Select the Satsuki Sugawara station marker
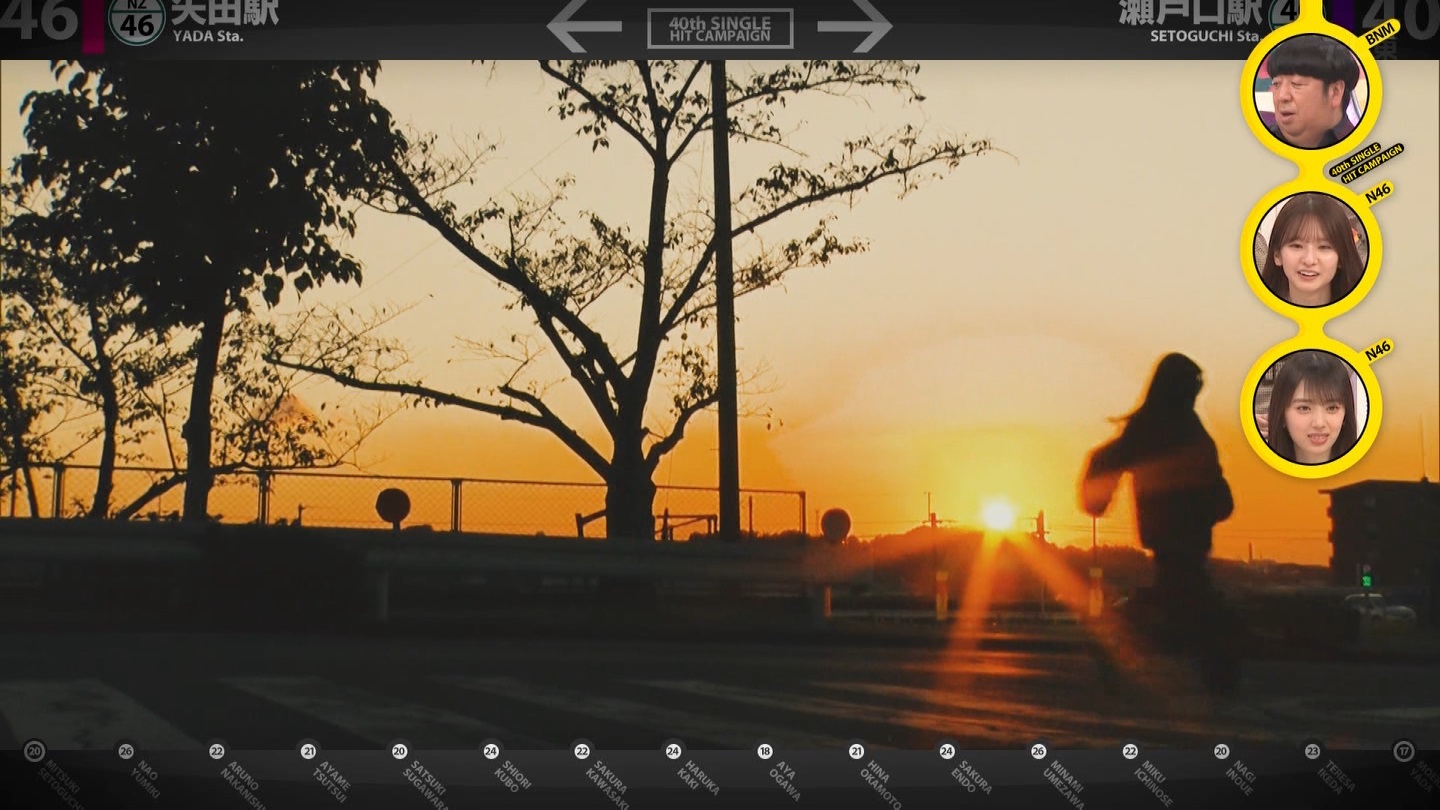Screen dimensions: 1440x810 click(x=399, y=751)
